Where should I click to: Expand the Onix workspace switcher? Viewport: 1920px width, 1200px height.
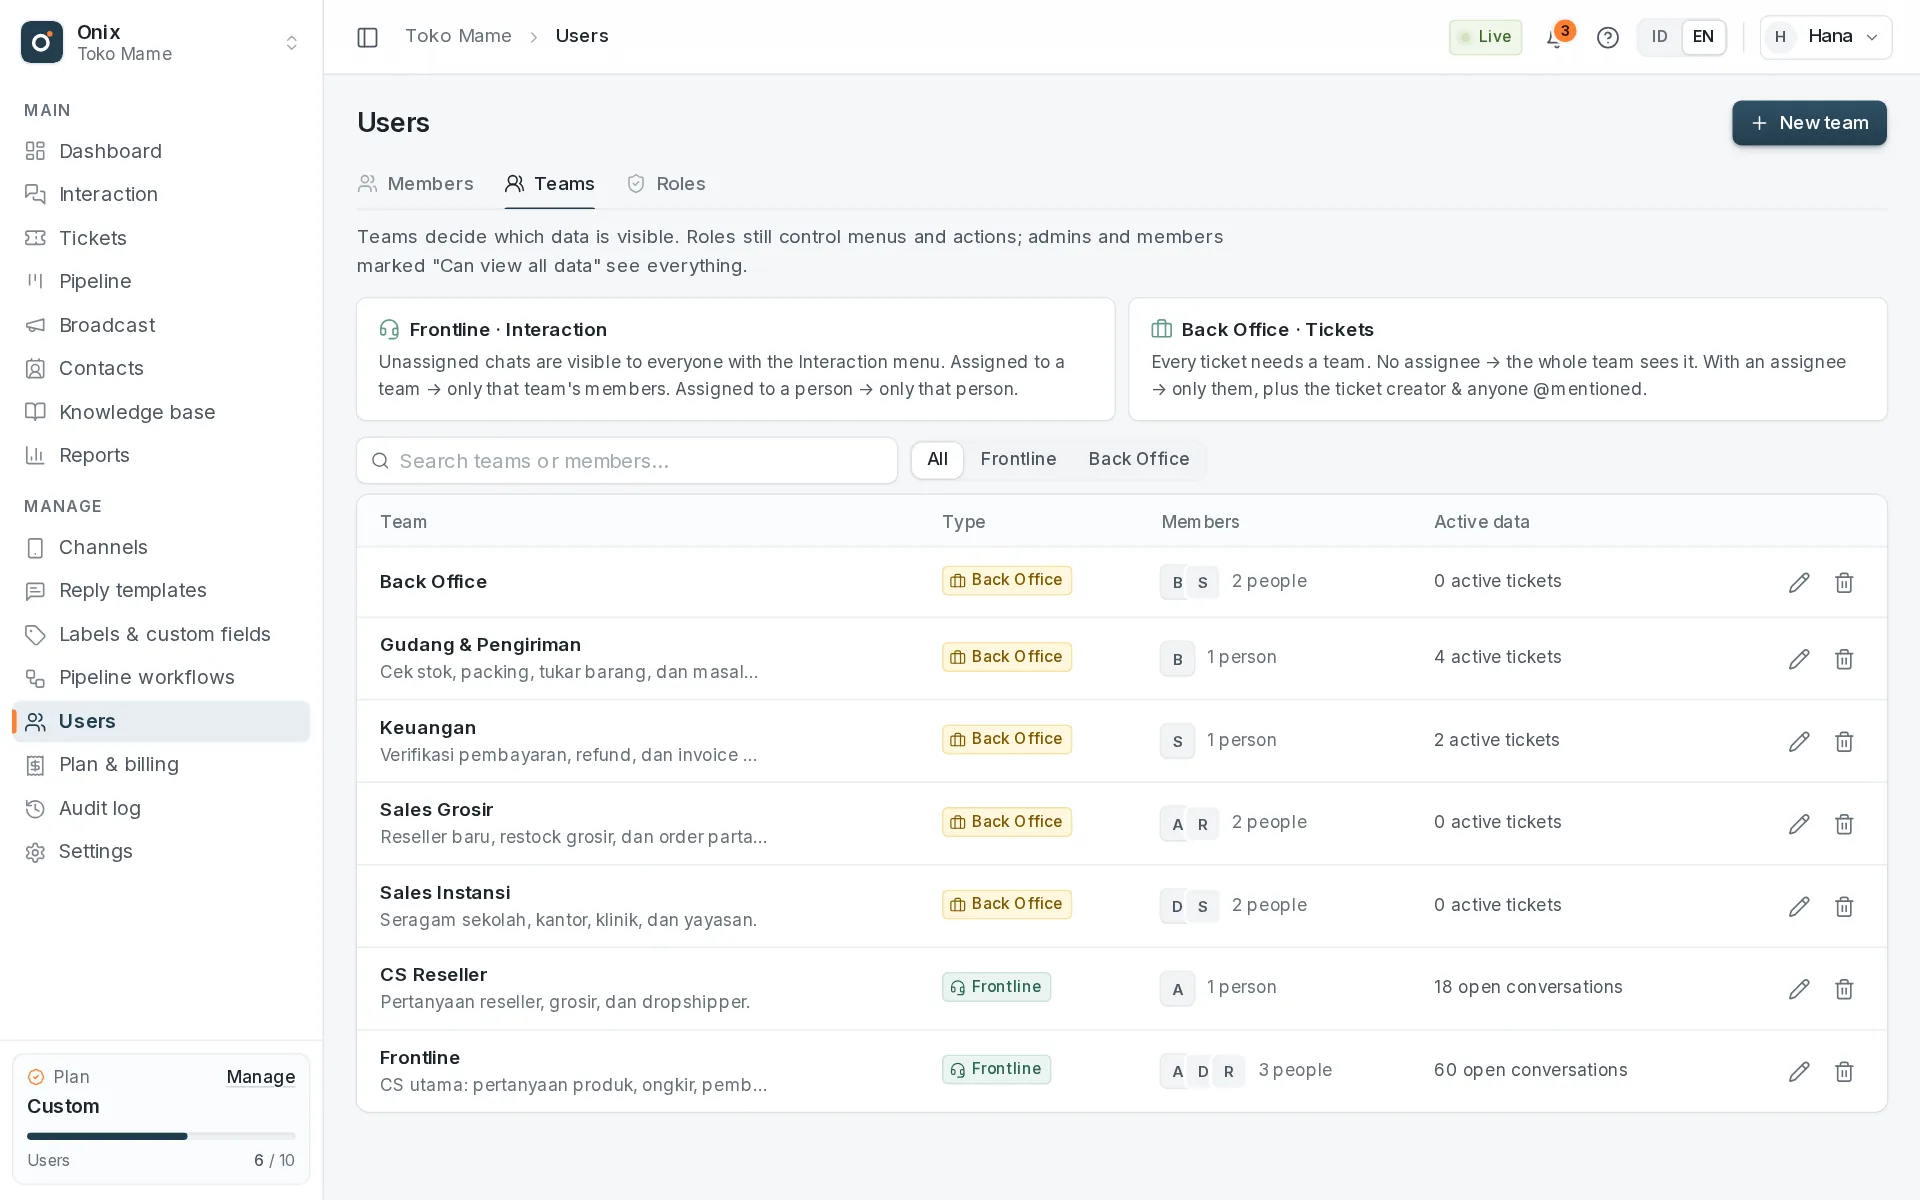coord(161,42)
